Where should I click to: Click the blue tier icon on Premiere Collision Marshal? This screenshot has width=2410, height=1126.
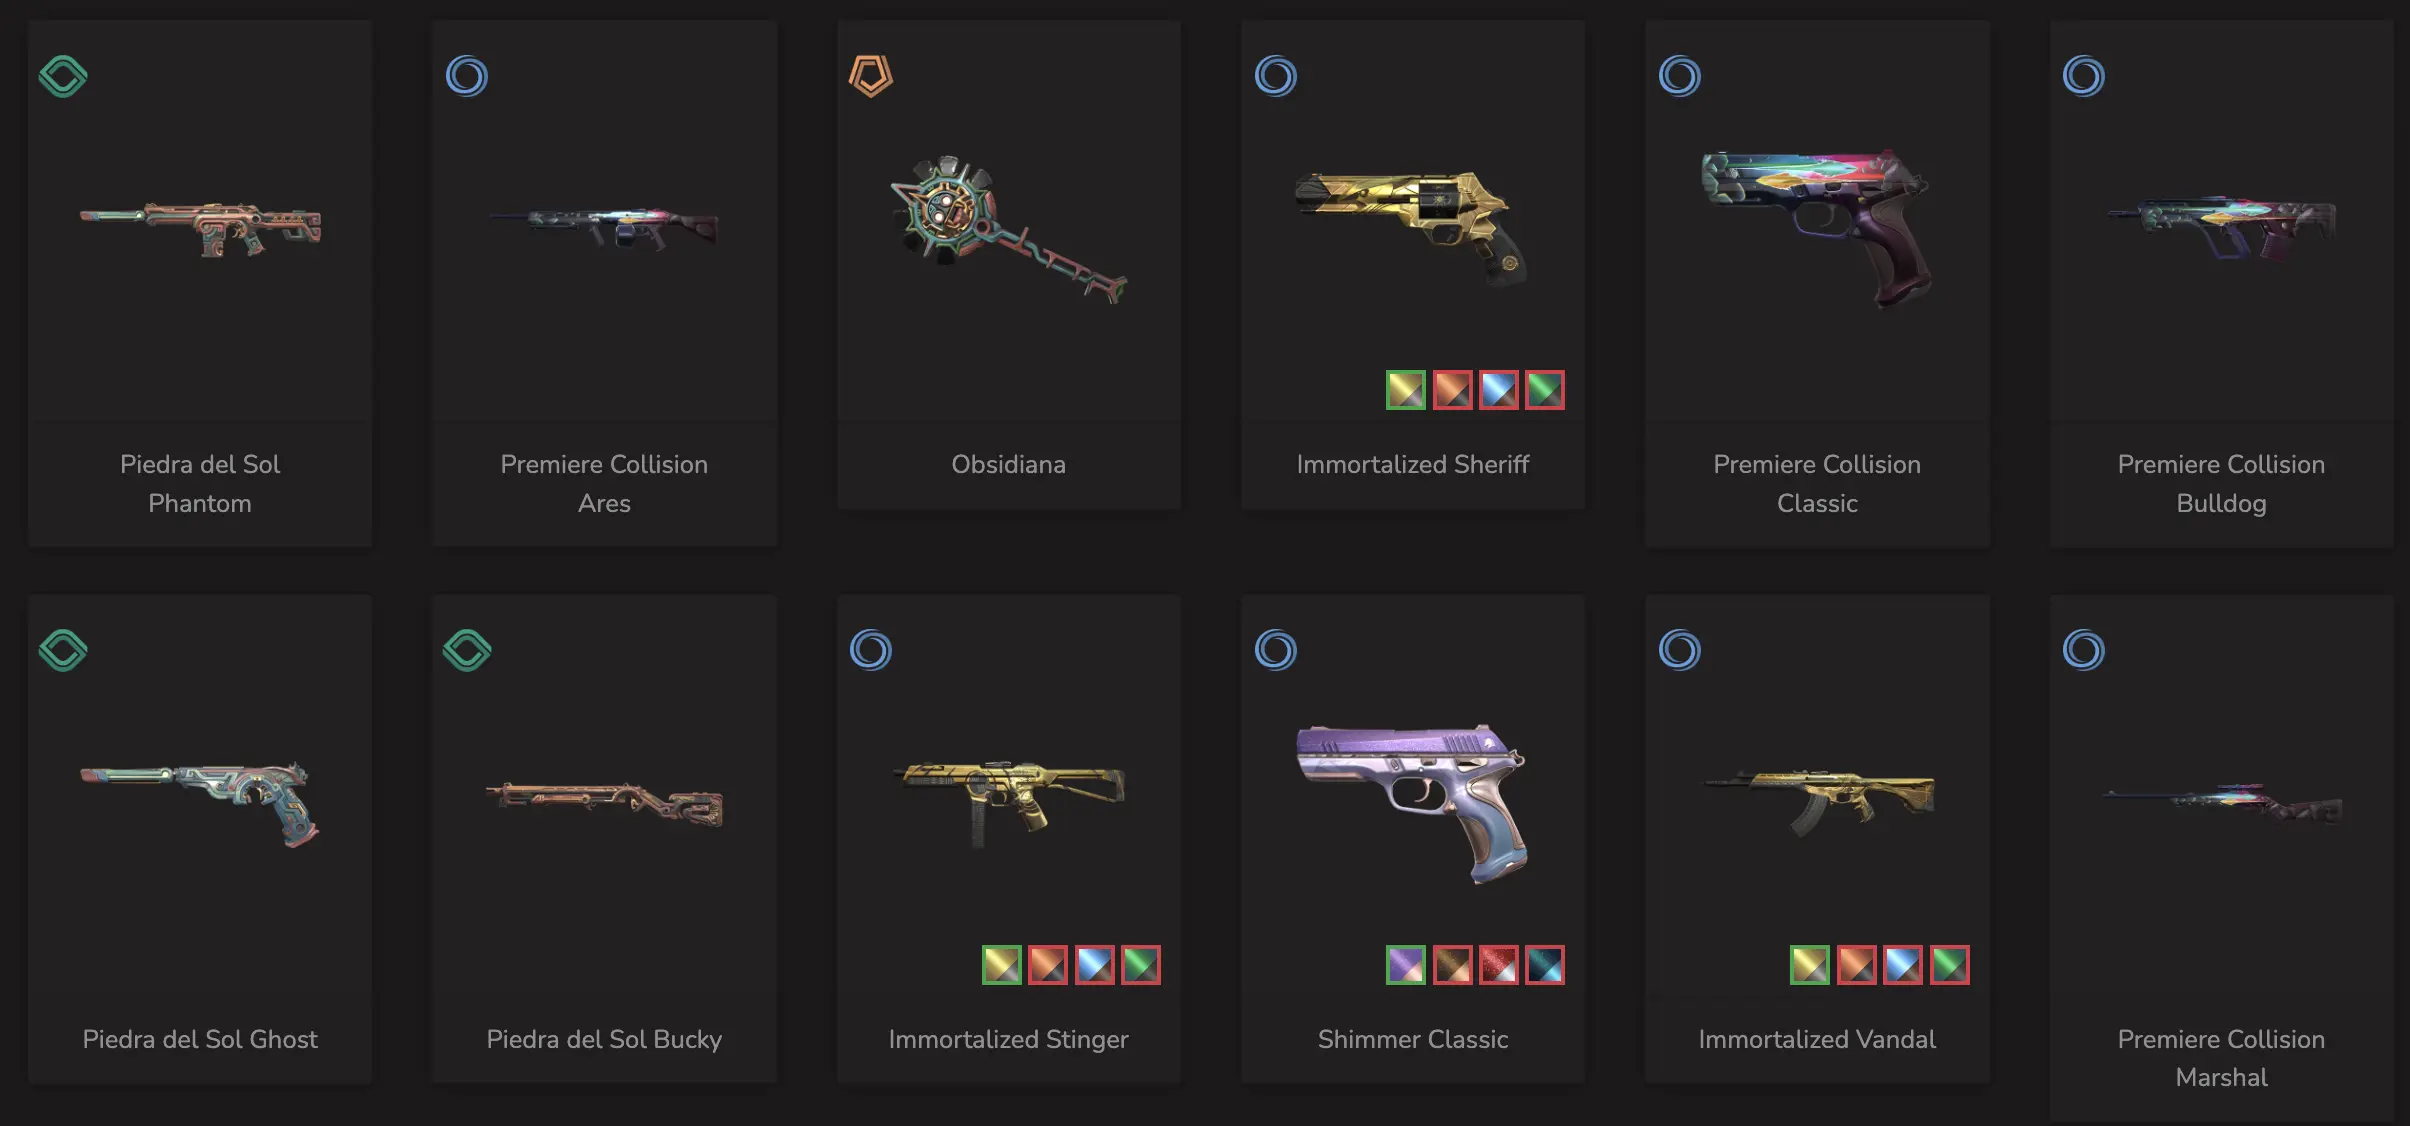coord(2084,650)
